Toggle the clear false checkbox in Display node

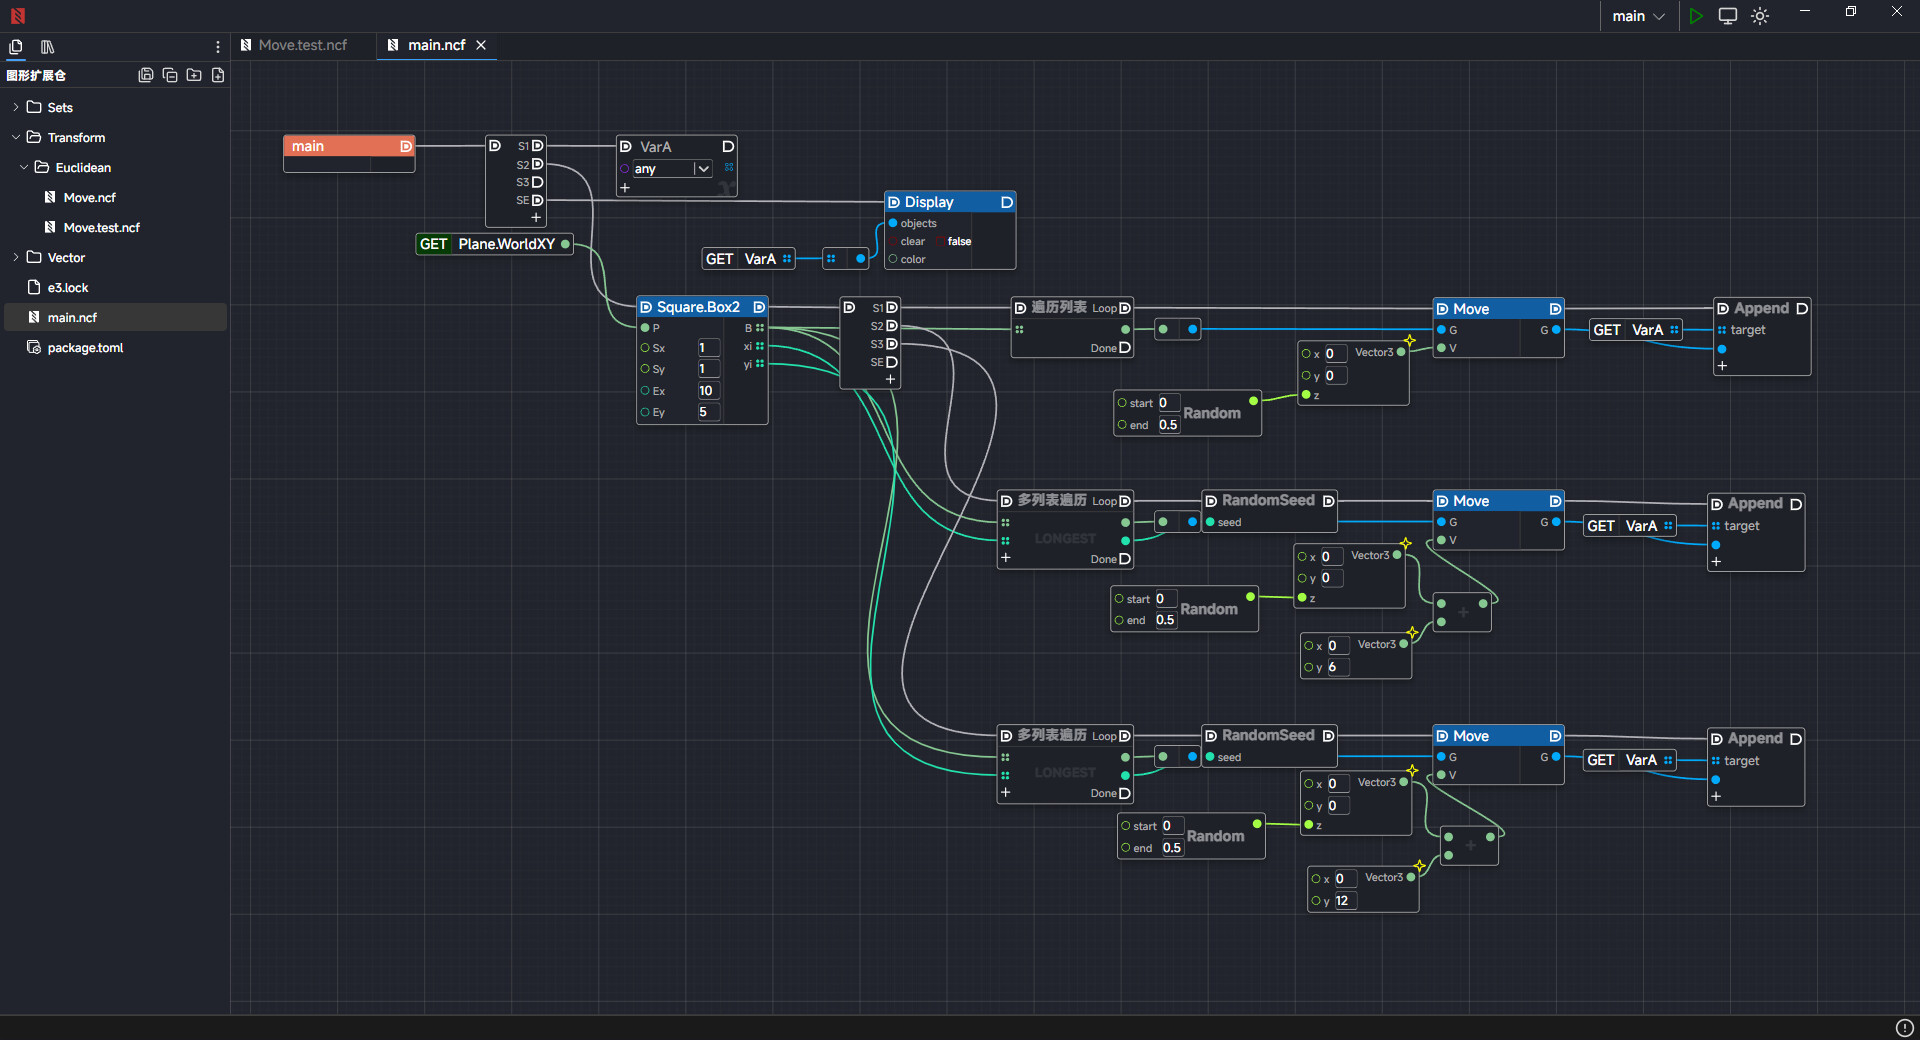(x=958, y=241)
